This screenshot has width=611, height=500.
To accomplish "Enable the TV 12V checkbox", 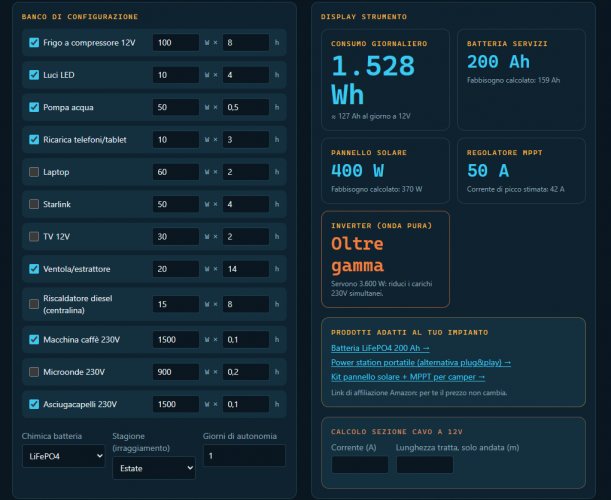I will [34, 237].
